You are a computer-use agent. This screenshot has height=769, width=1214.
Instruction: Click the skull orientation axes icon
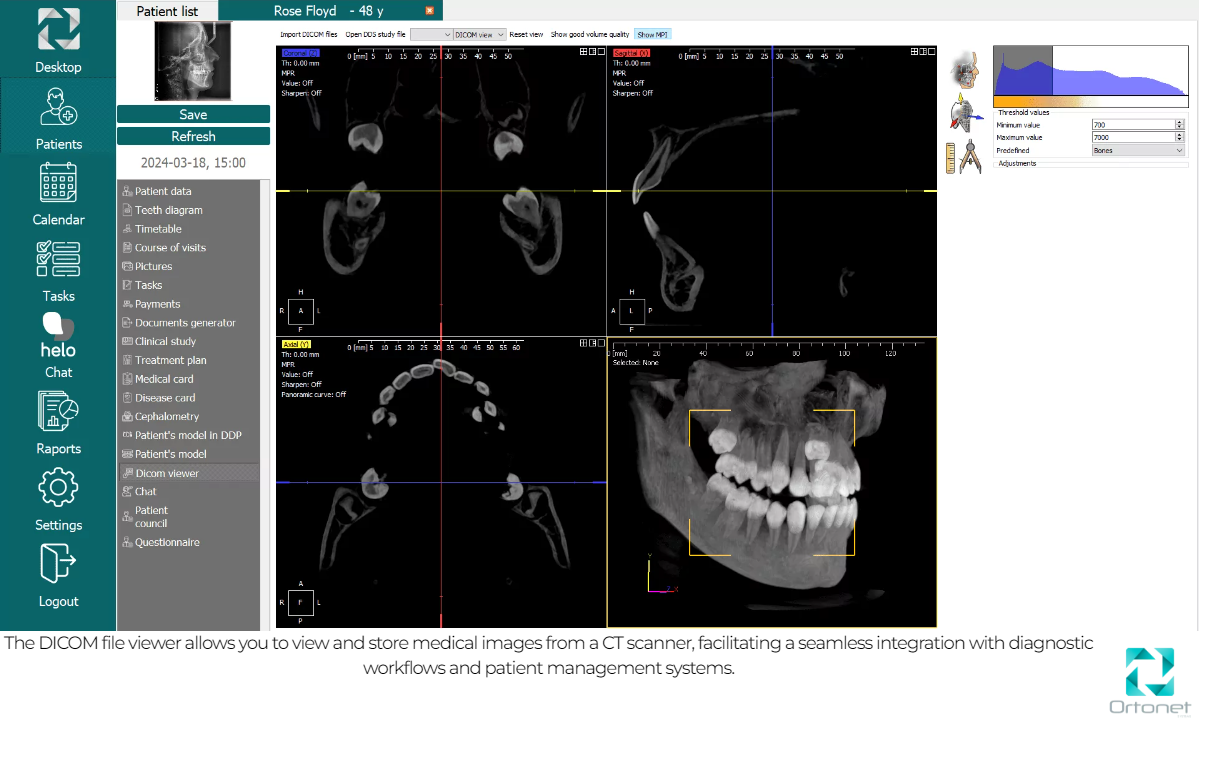964,113
